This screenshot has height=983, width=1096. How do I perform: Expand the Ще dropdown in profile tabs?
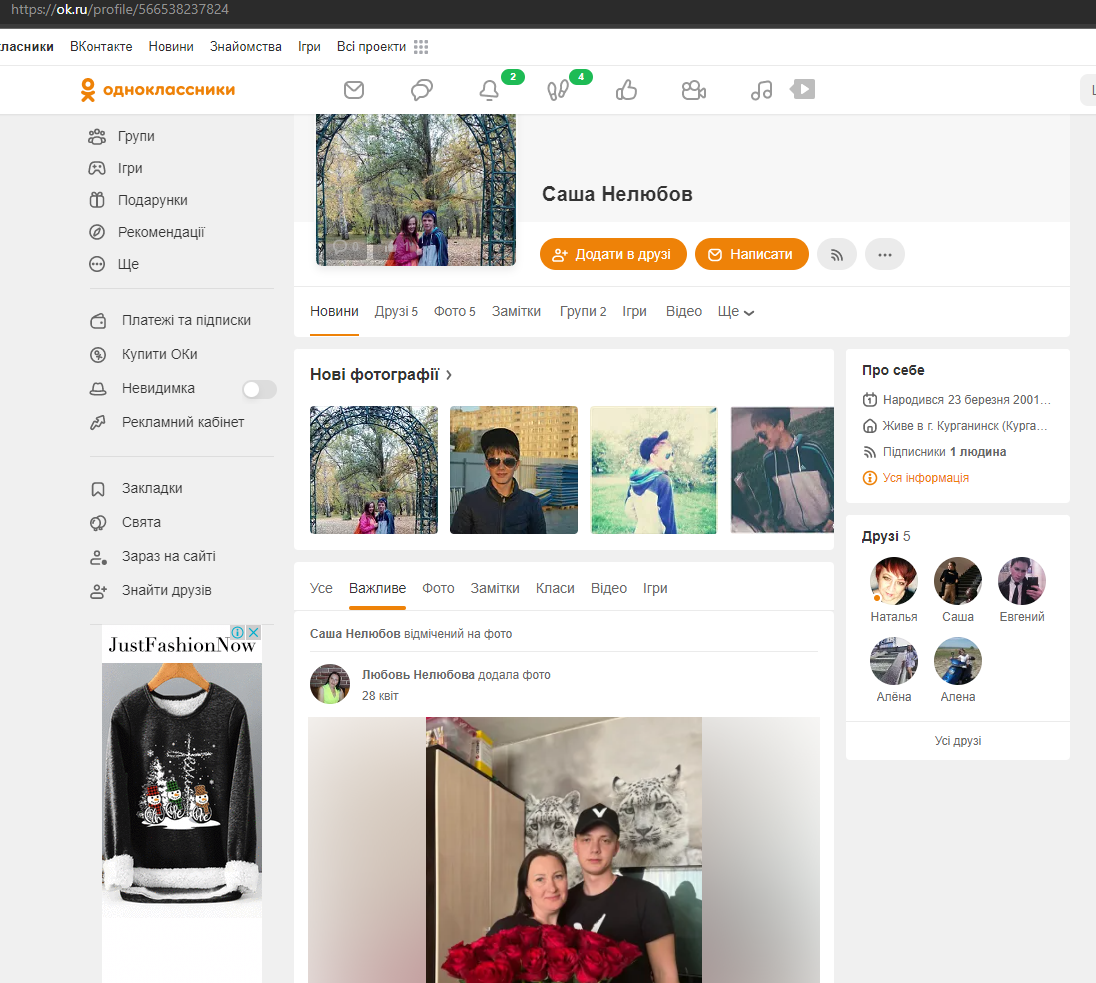click(735, 312)
